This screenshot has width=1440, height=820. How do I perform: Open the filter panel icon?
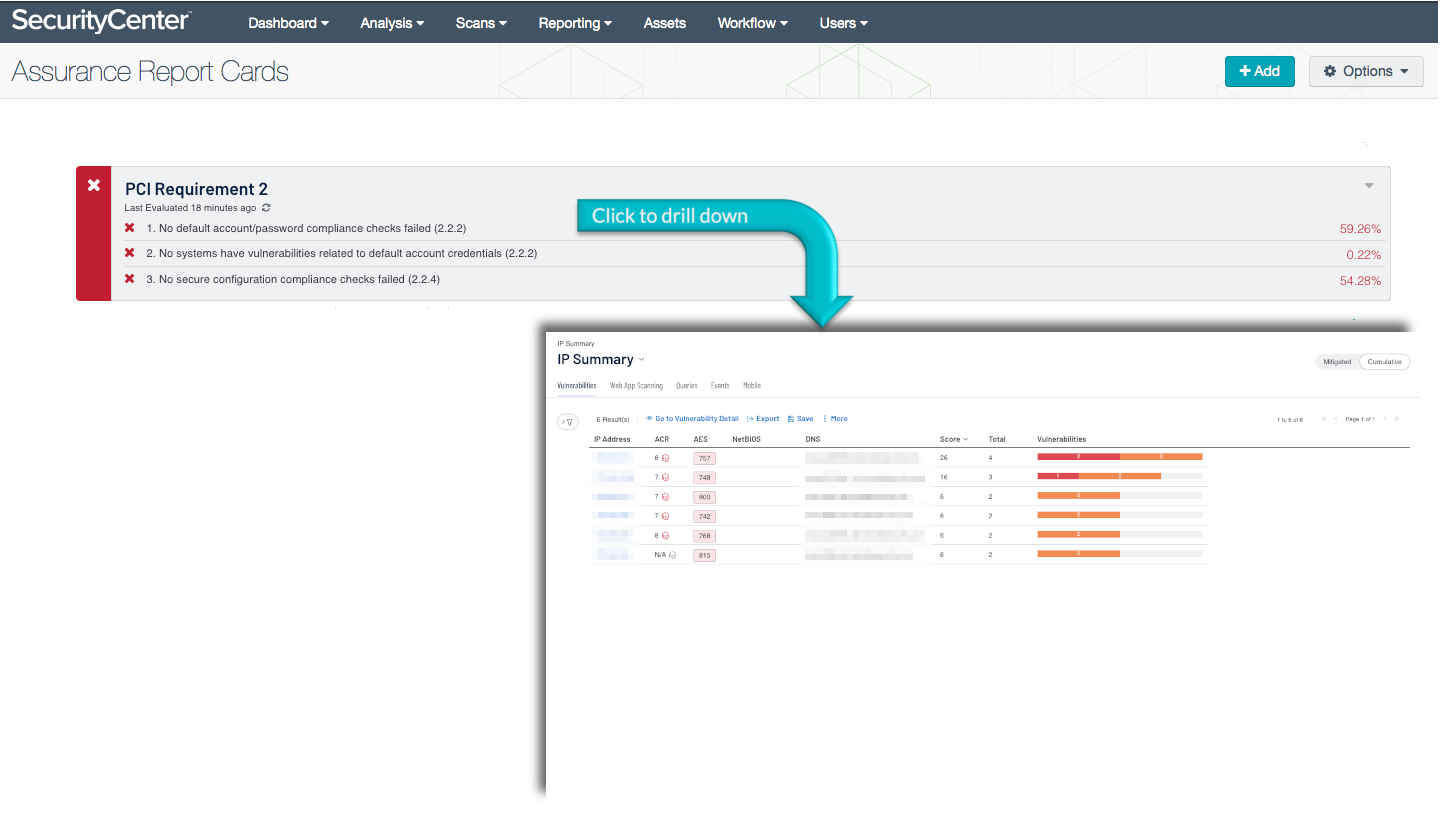pyautogui.click(x=567, y=422)
